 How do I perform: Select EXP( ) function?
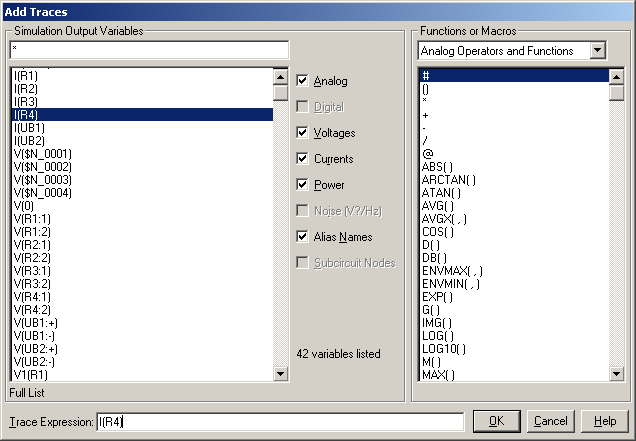pos(514,297)
